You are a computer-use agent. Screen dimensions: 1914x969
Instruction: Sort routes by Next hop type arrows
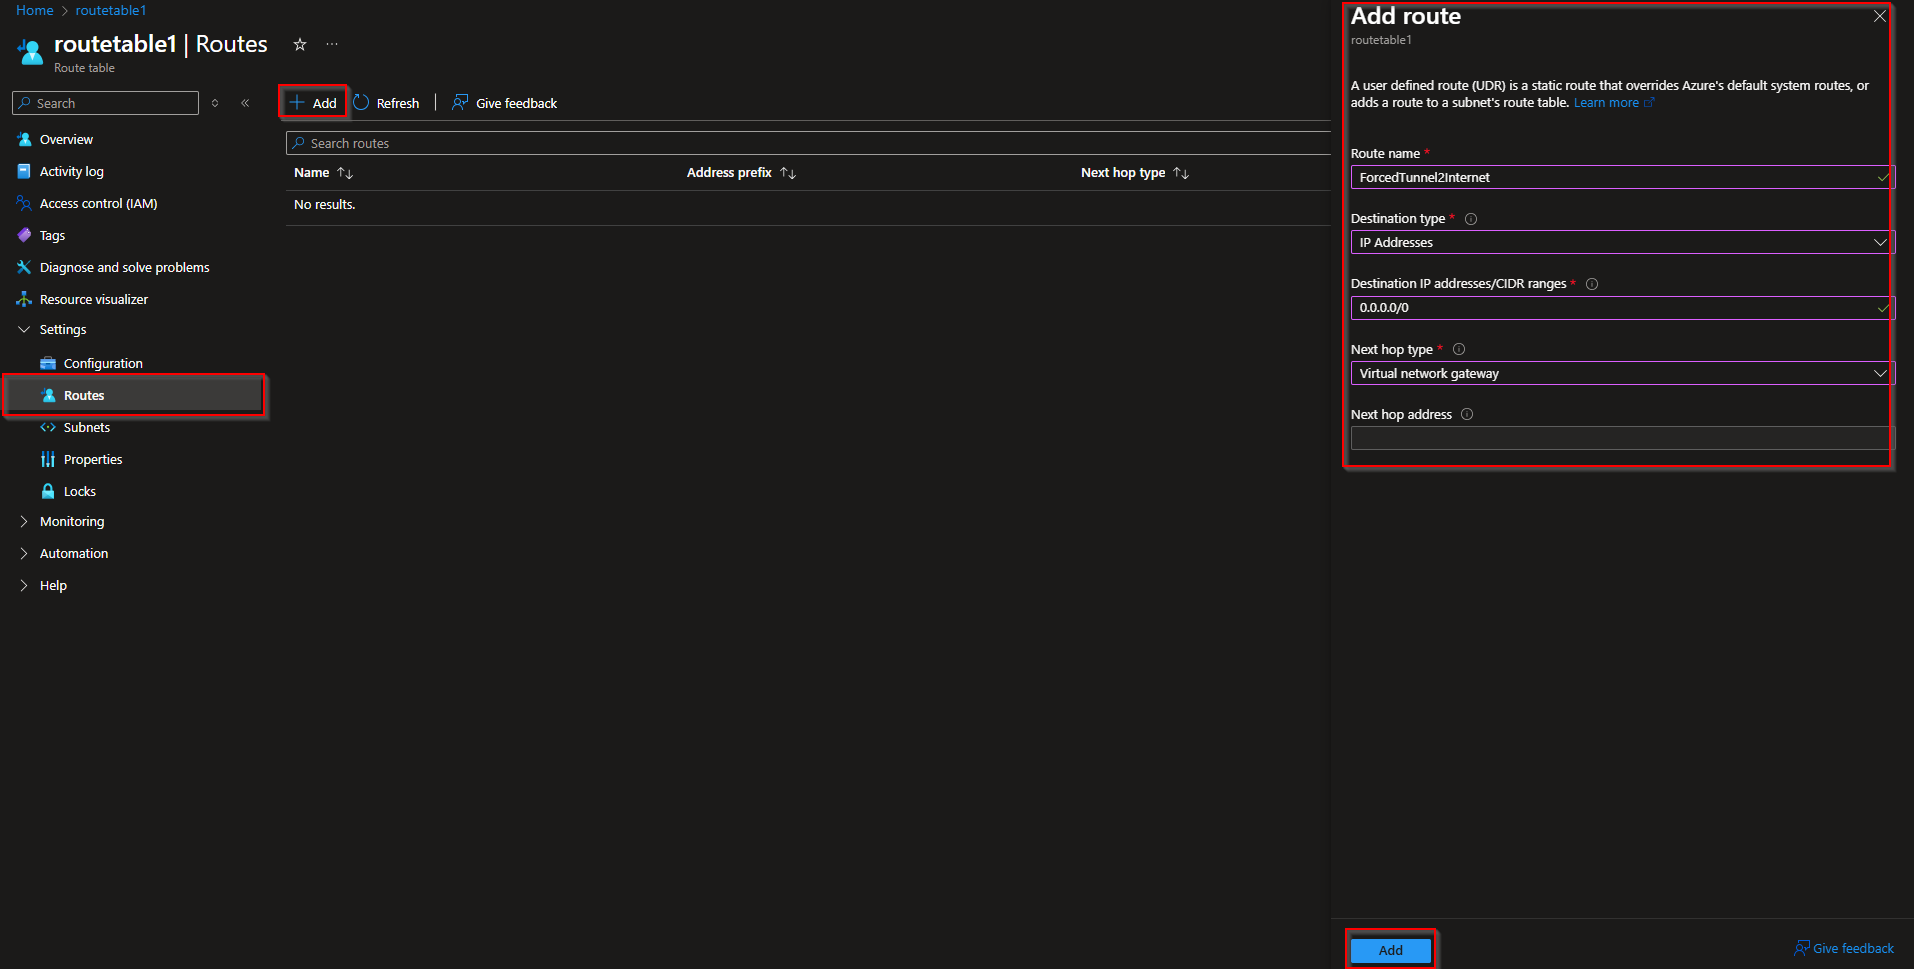[1181, 173]
